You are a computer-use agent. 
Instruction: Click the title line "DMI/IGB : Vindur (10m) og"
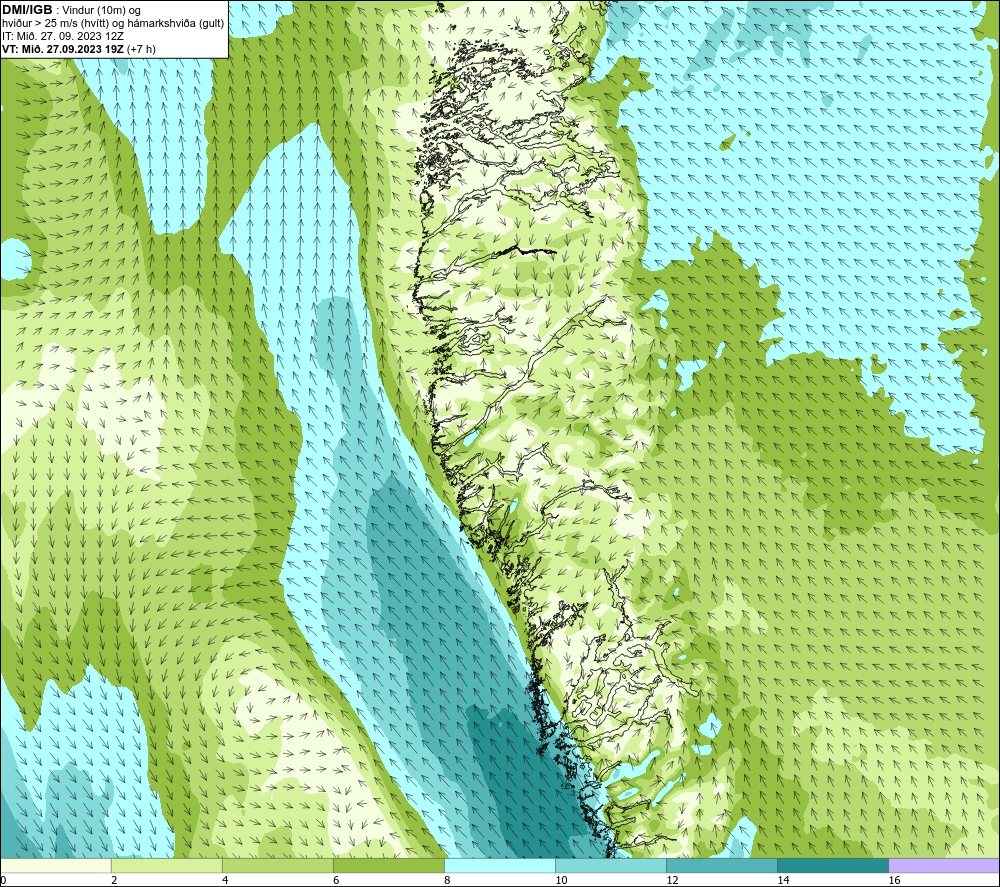pyautogui.click(x=71, y=10)
